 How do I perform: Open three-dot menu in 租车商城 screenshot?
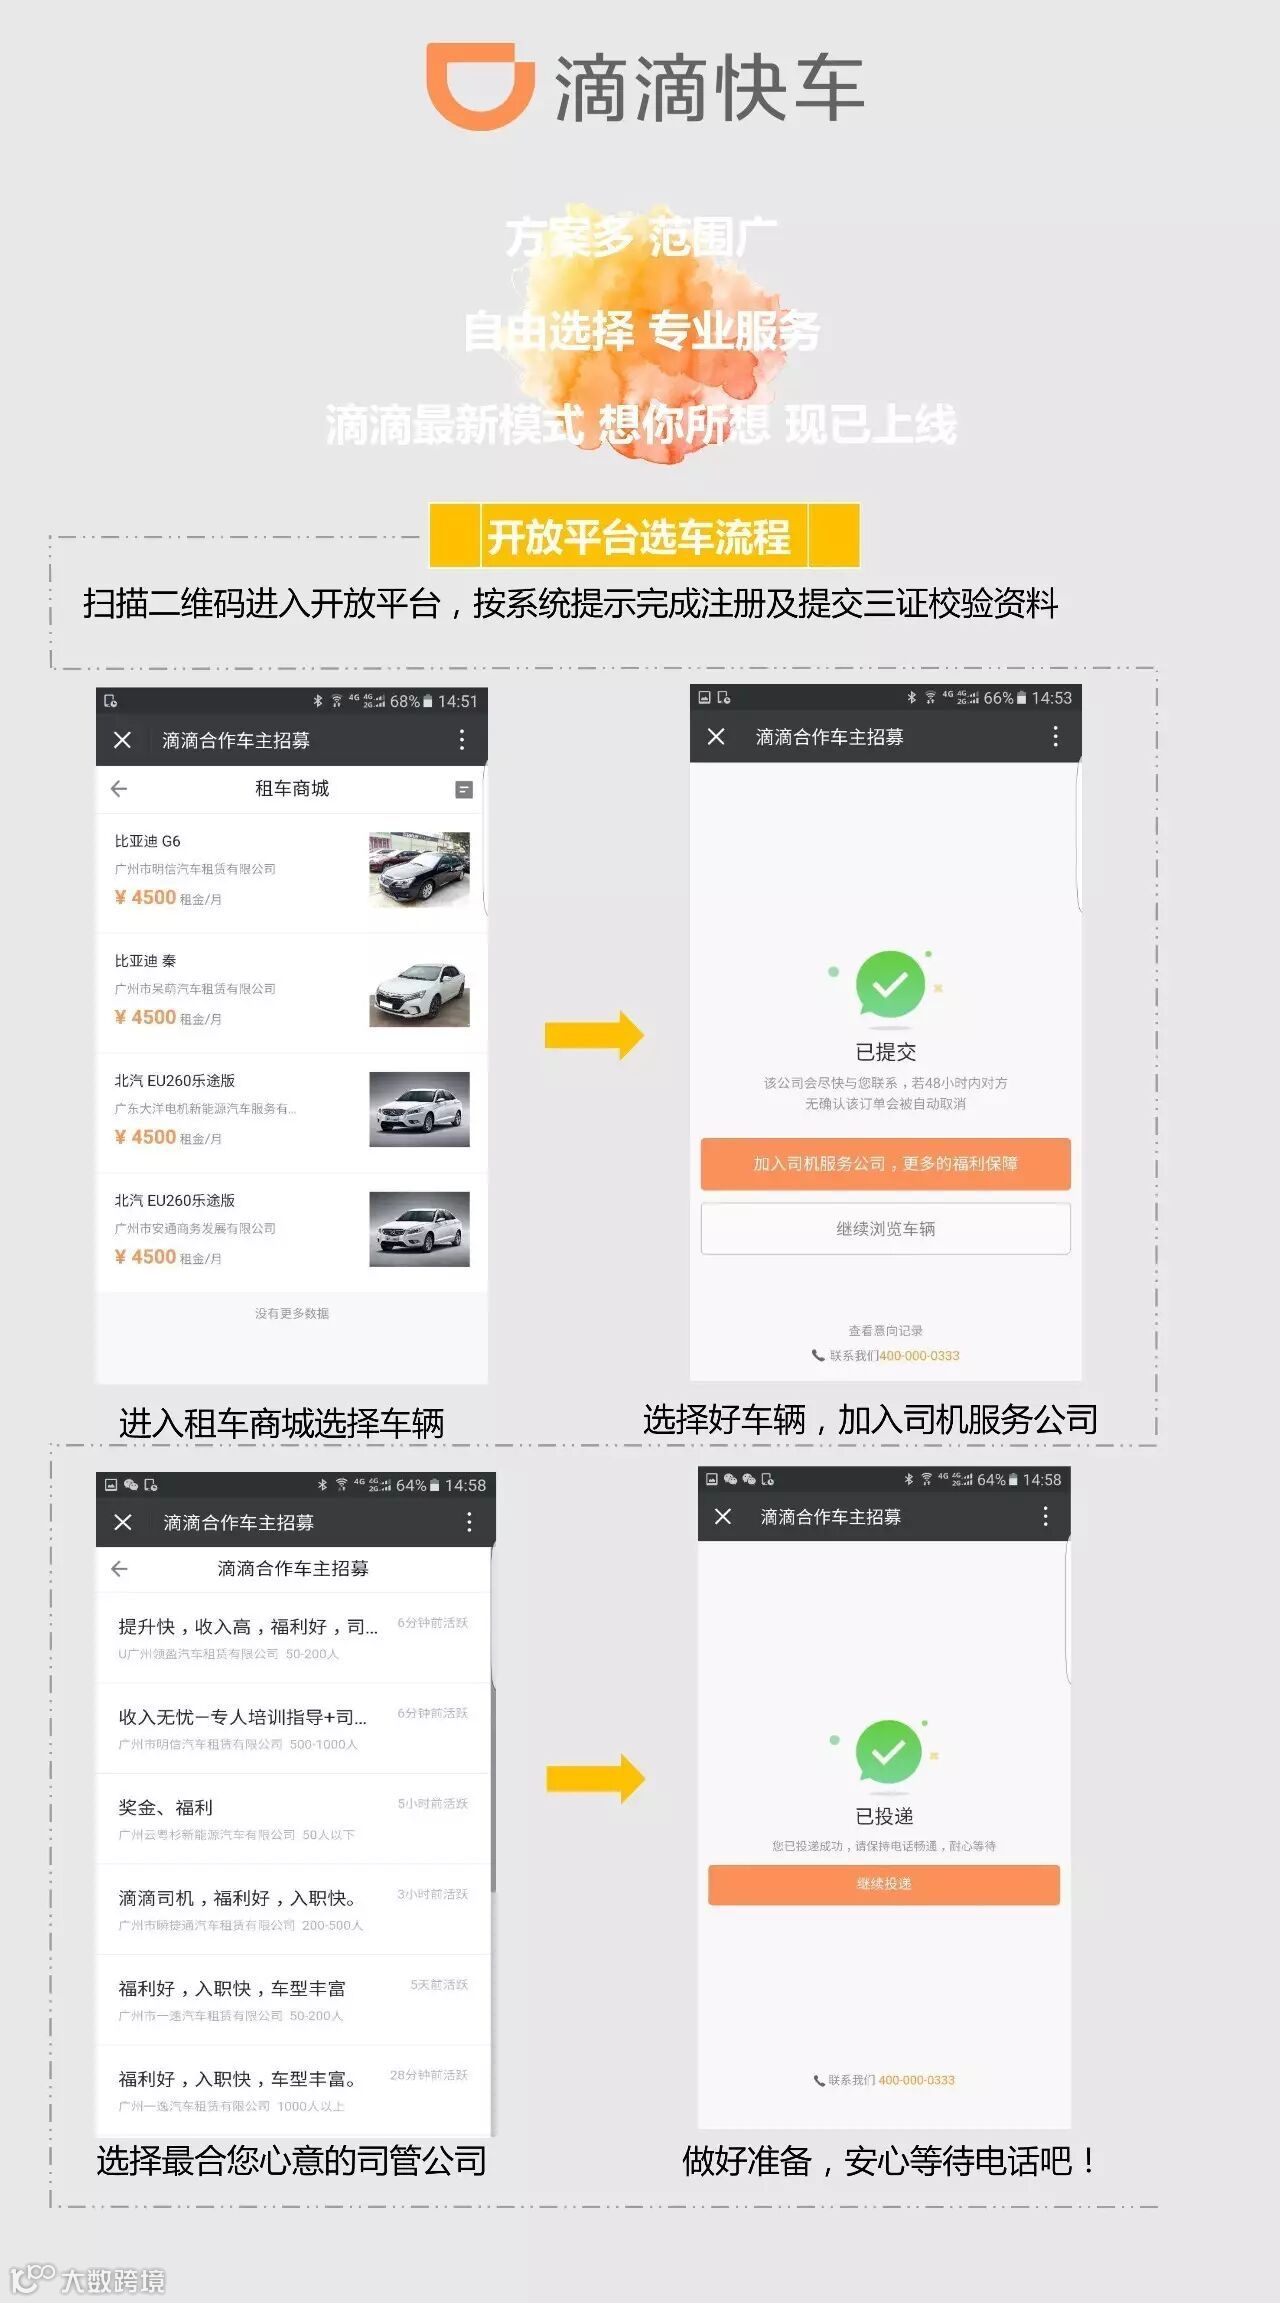(x=461, y=740)
